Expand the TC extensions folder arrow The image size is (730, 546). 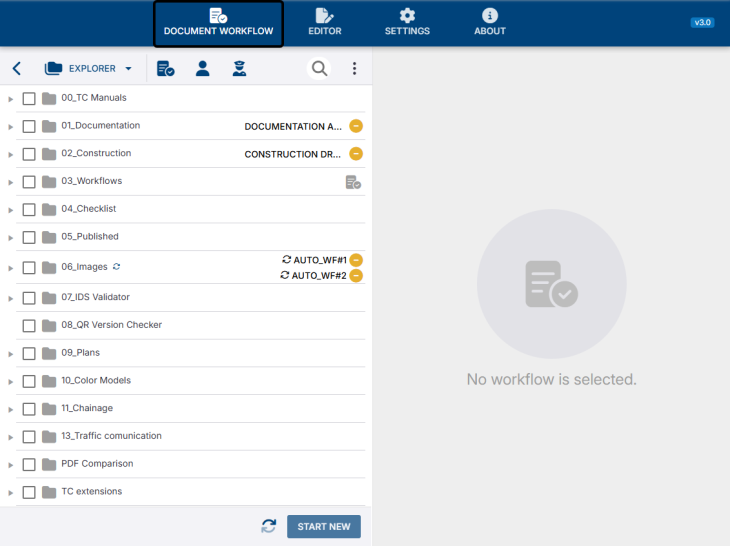(x=10, y=493)
